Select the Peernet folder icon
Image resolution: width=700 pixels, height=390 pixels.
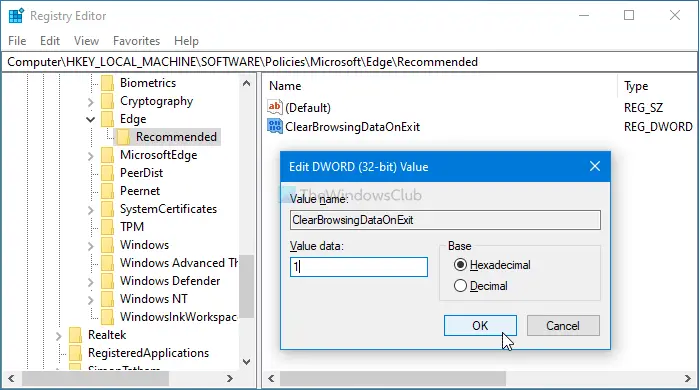pos(108,191)
